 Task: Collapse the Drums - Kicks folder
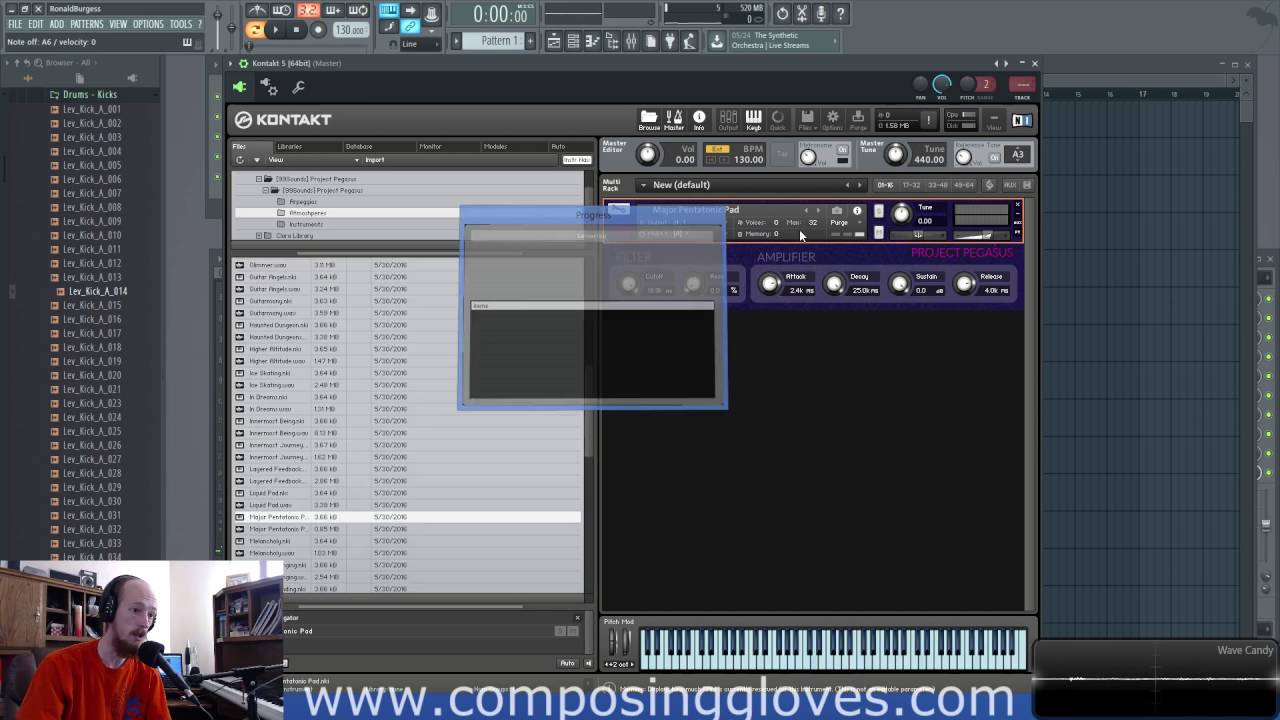click(84, 95)
